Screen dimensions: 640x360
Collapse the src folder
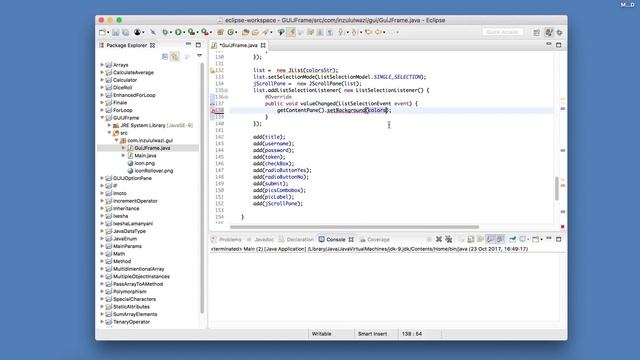pyautogui.click(x=109, y=133)
